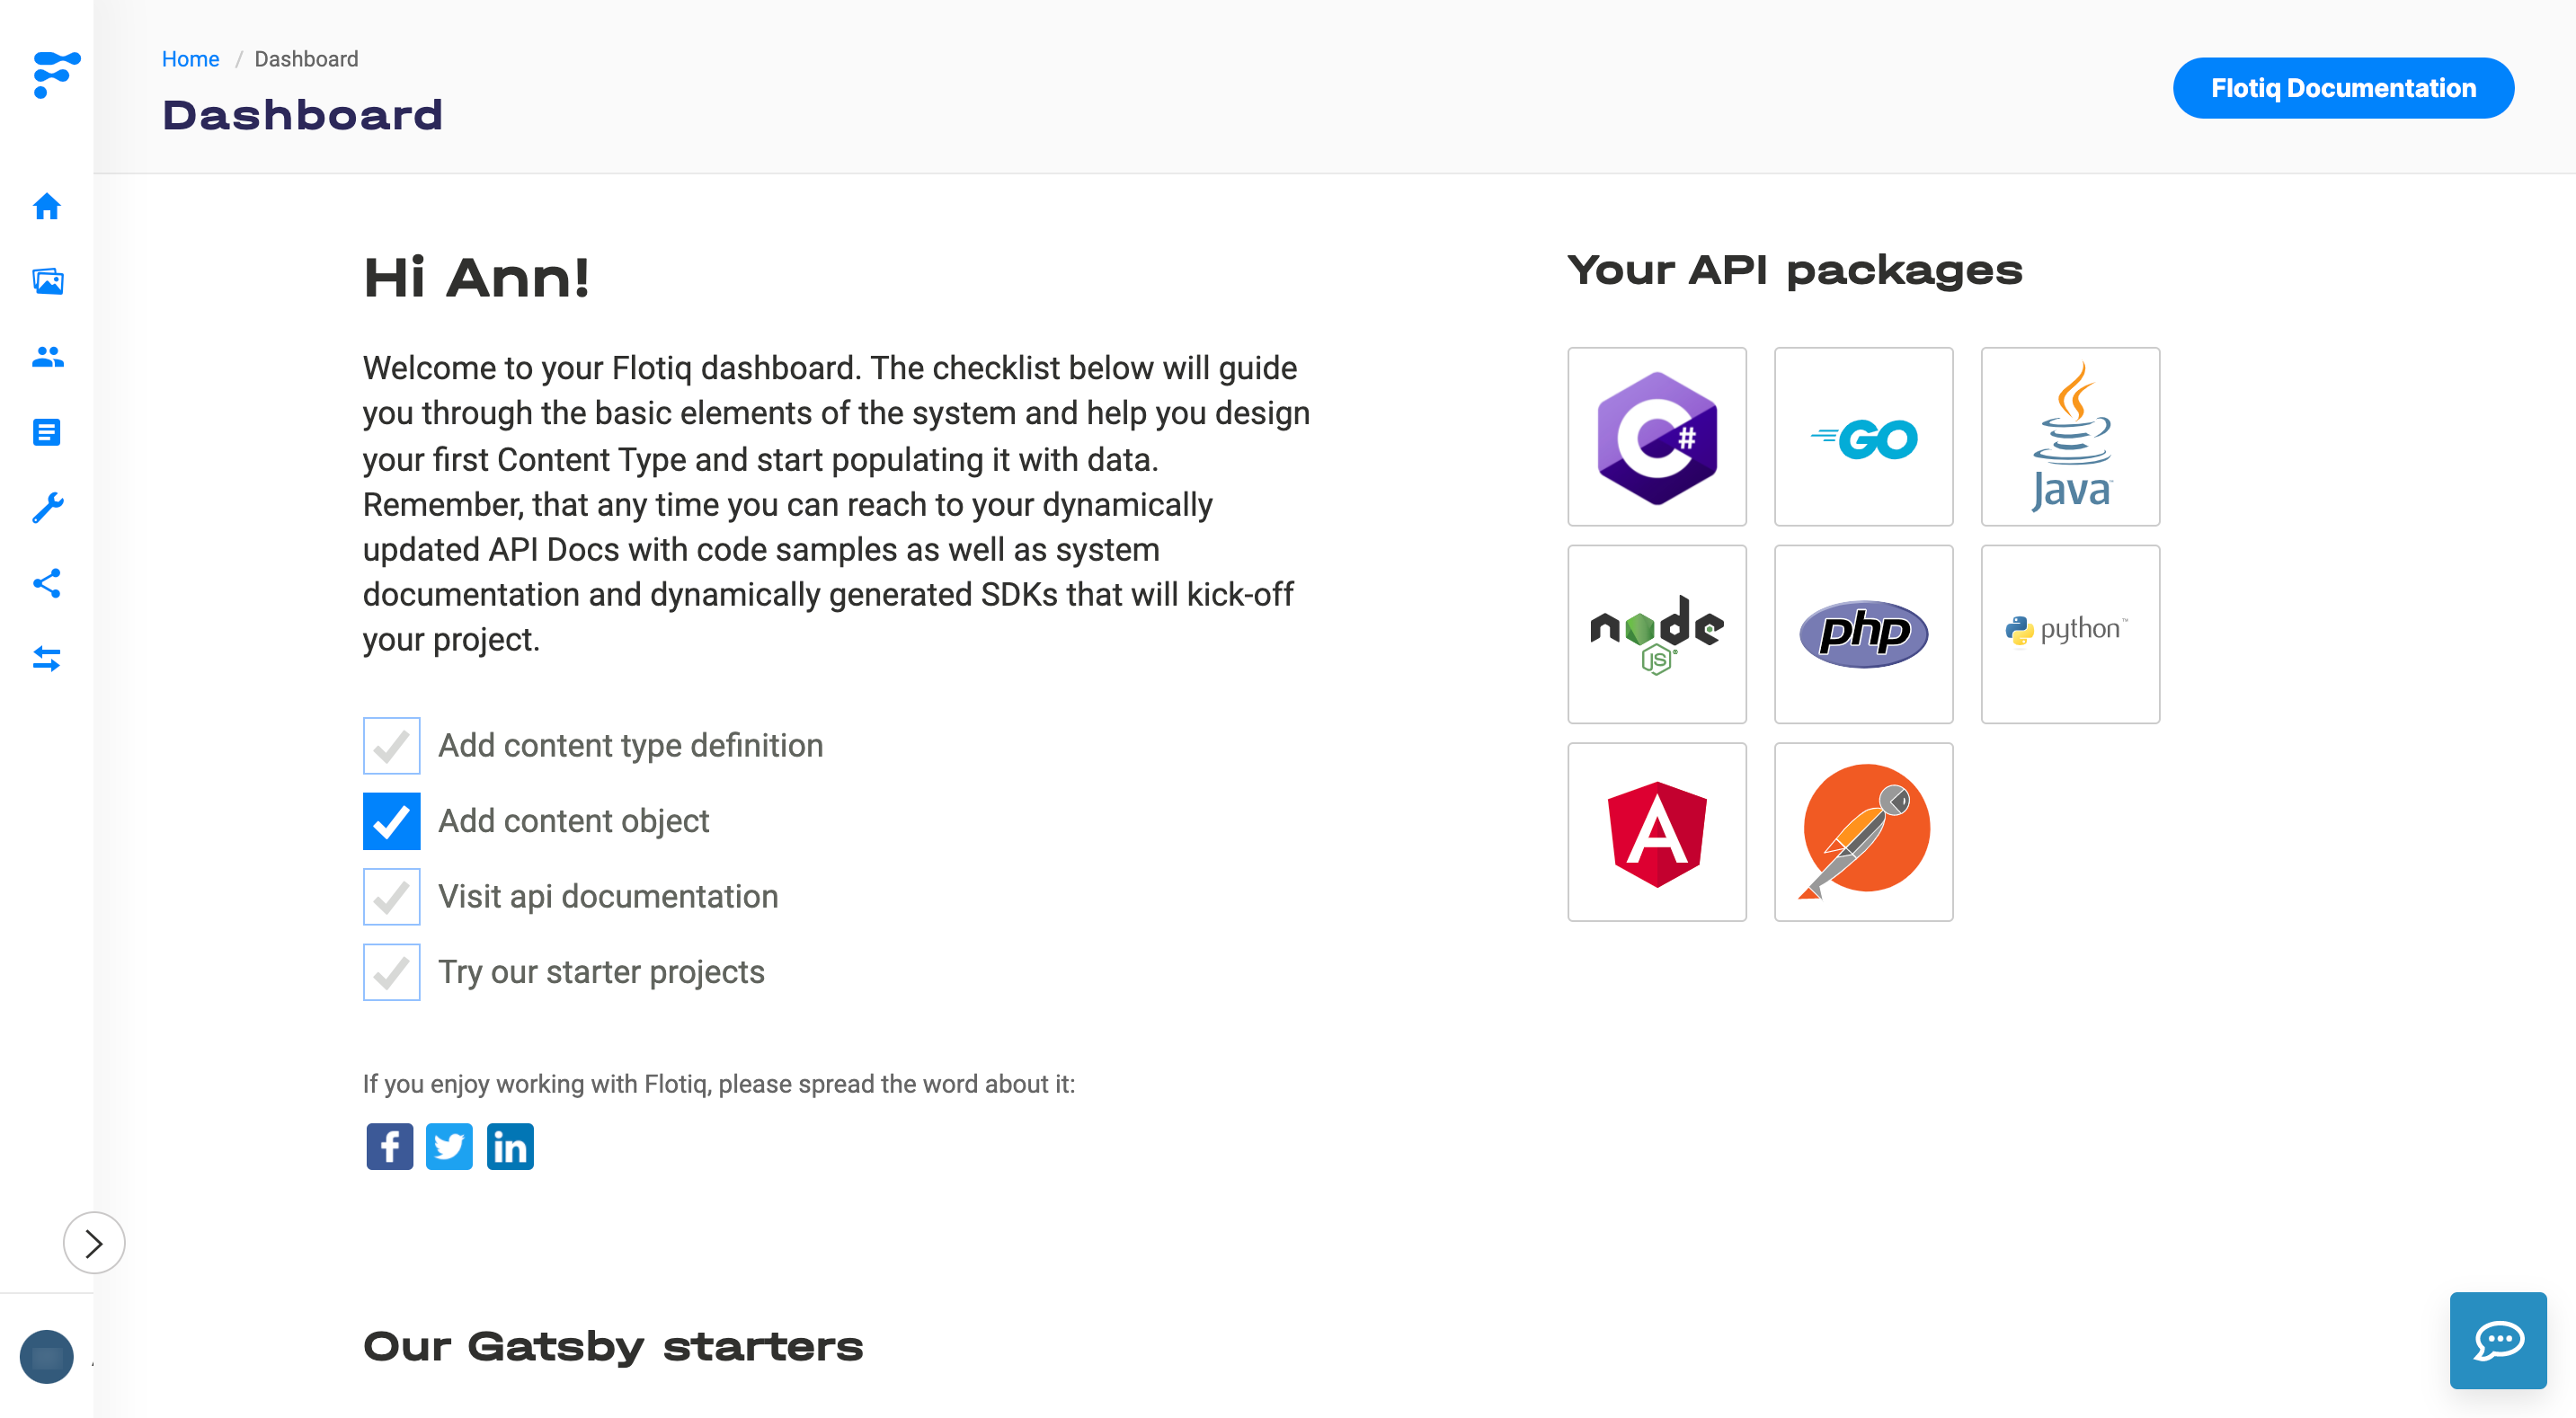The height and width of the screenshot is (1418, 2576).
Task: Click the wrench/settings sidebar icon
Action: coord(47,509)
